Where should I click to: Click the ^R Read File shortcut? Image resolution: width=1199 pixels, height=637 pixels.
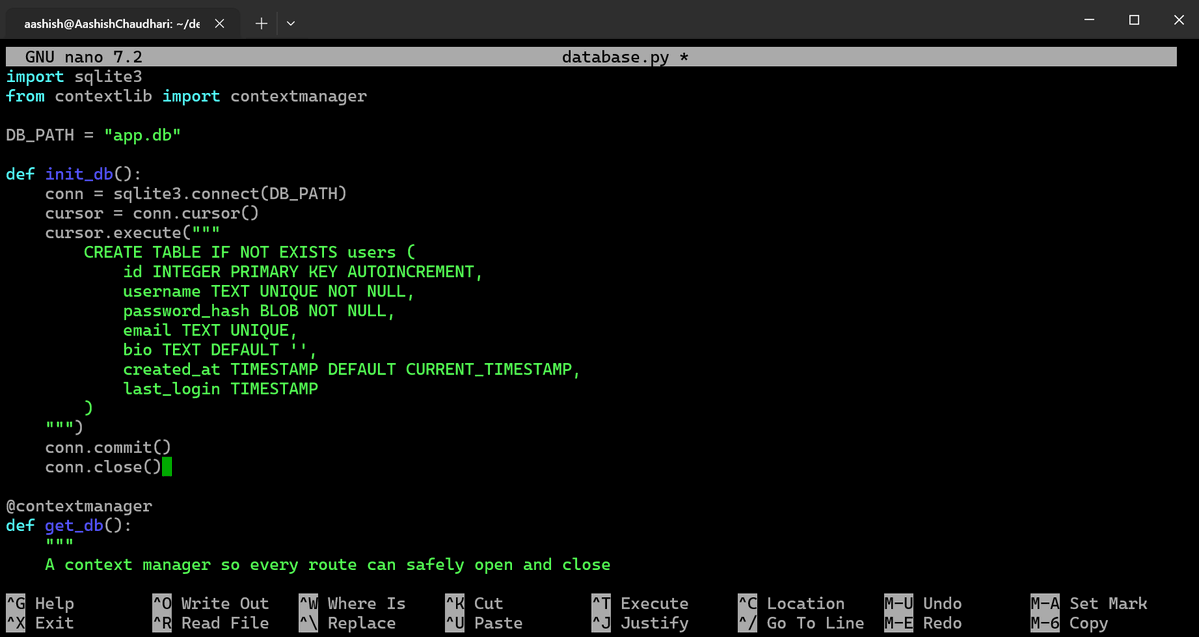[x=211, y=623]
